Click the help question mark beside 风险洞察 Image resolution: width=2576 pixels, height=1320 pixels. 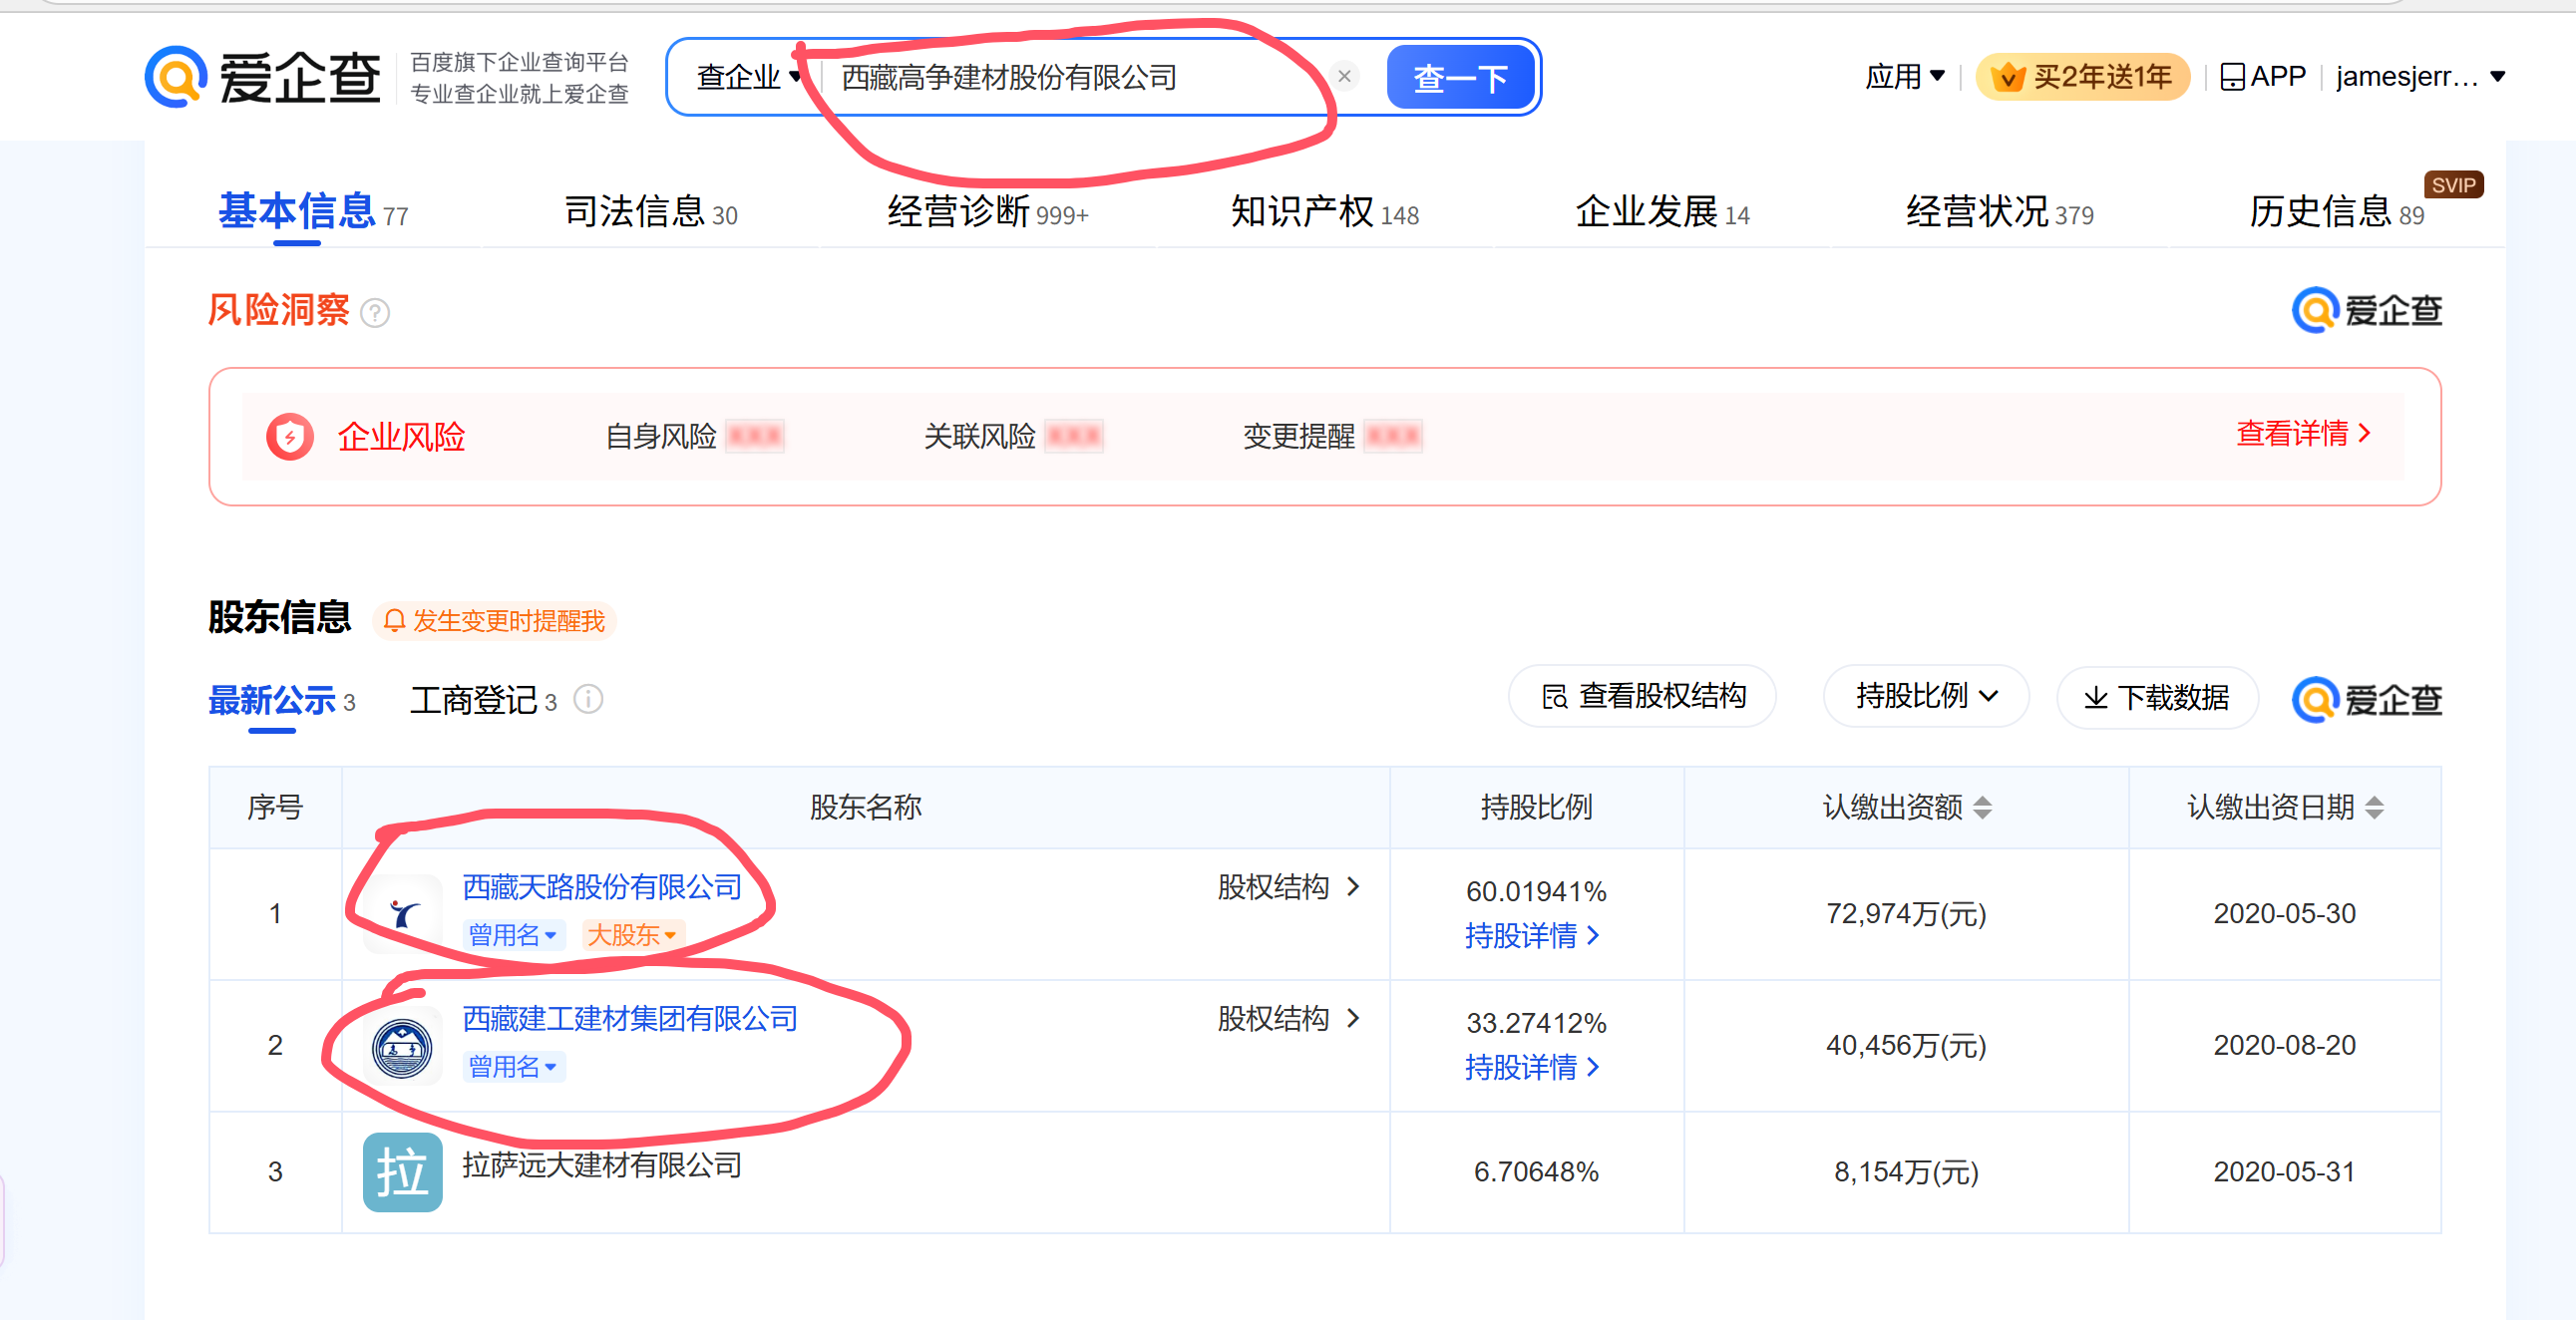375,313
